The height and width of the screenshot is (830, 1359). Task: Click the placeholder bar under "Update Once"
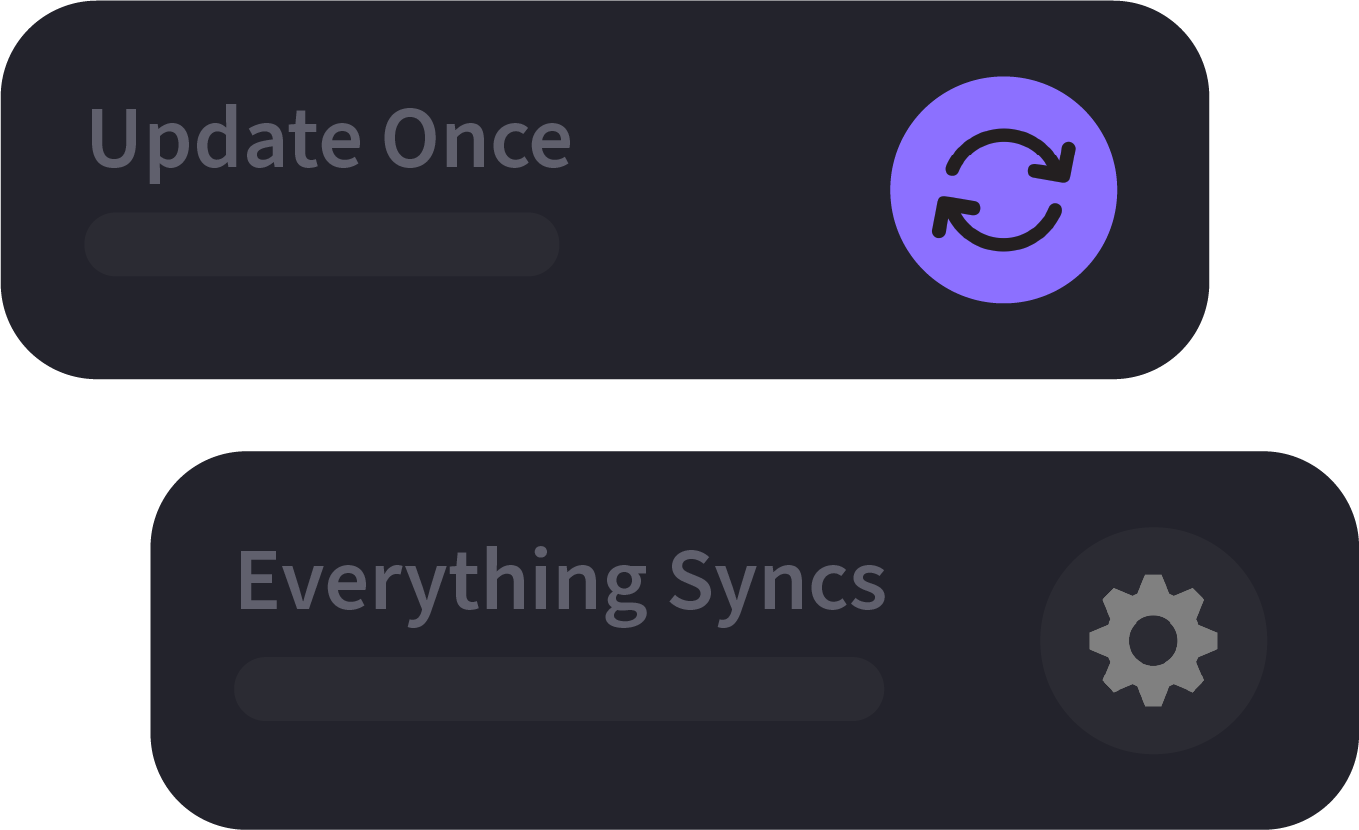tap(321, 244)
